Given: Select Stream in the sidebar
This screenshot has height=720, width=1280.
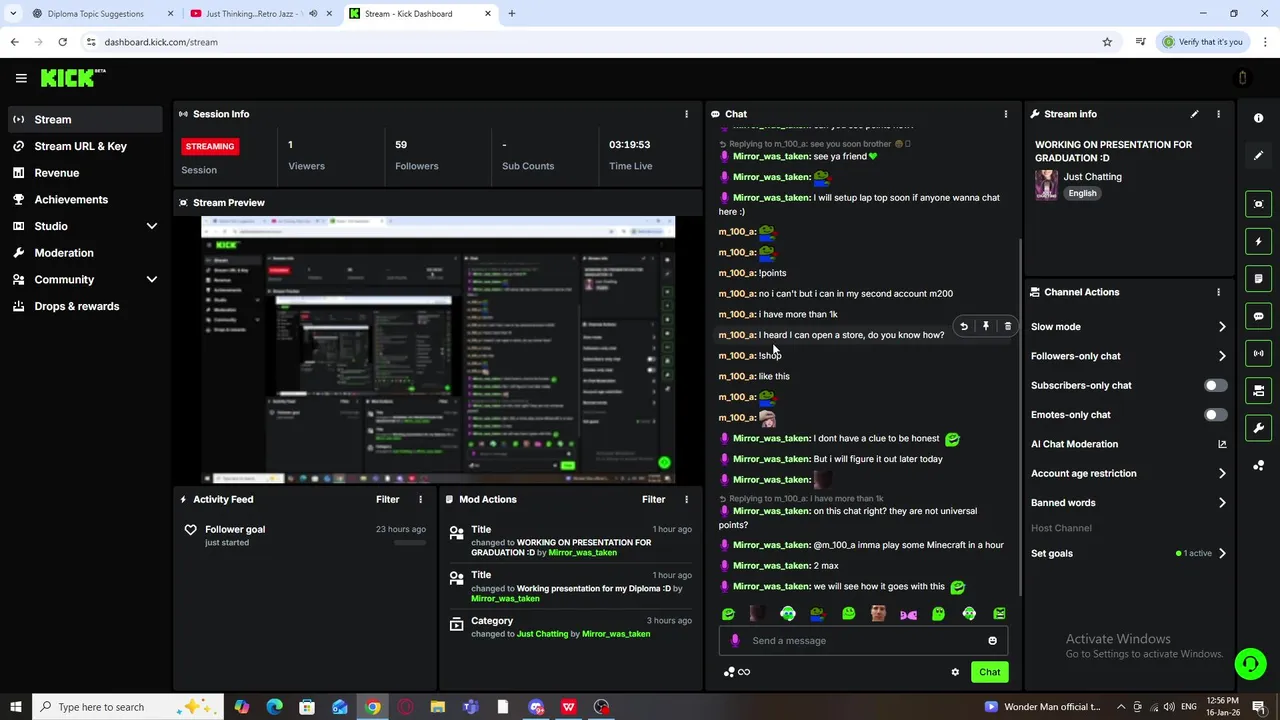Looking at the screenshot, I should click(x=85, y=119).
